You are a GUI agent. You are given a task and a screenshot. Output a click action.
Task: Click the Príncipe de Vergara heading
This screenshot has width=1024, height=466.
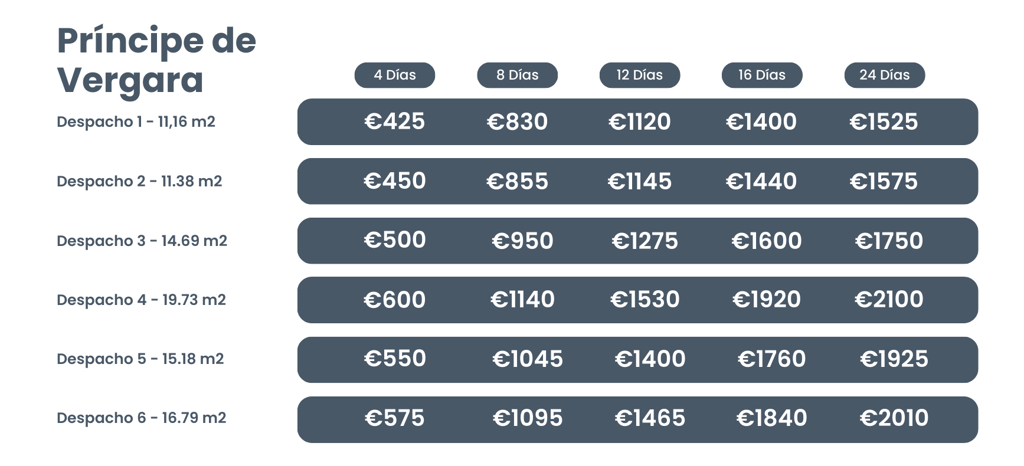coord(157,61)
